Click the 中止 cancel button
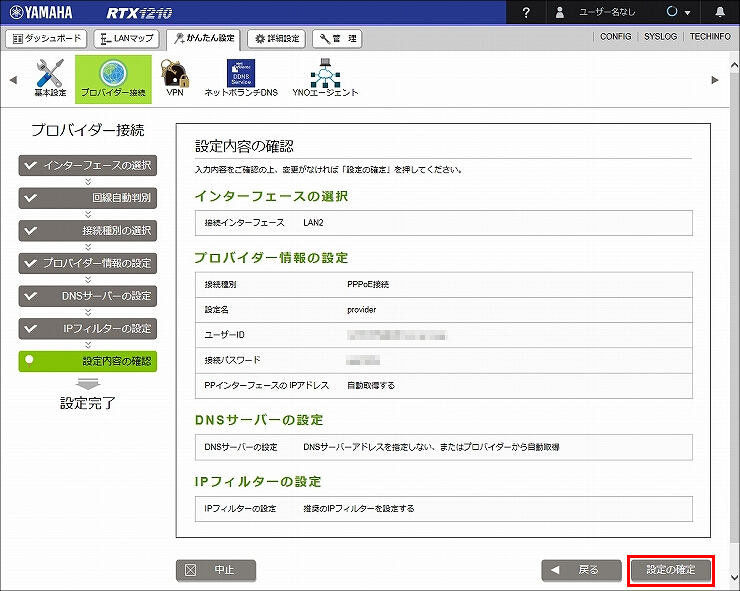This screenshot has height=591, width=740. point(216,570)
